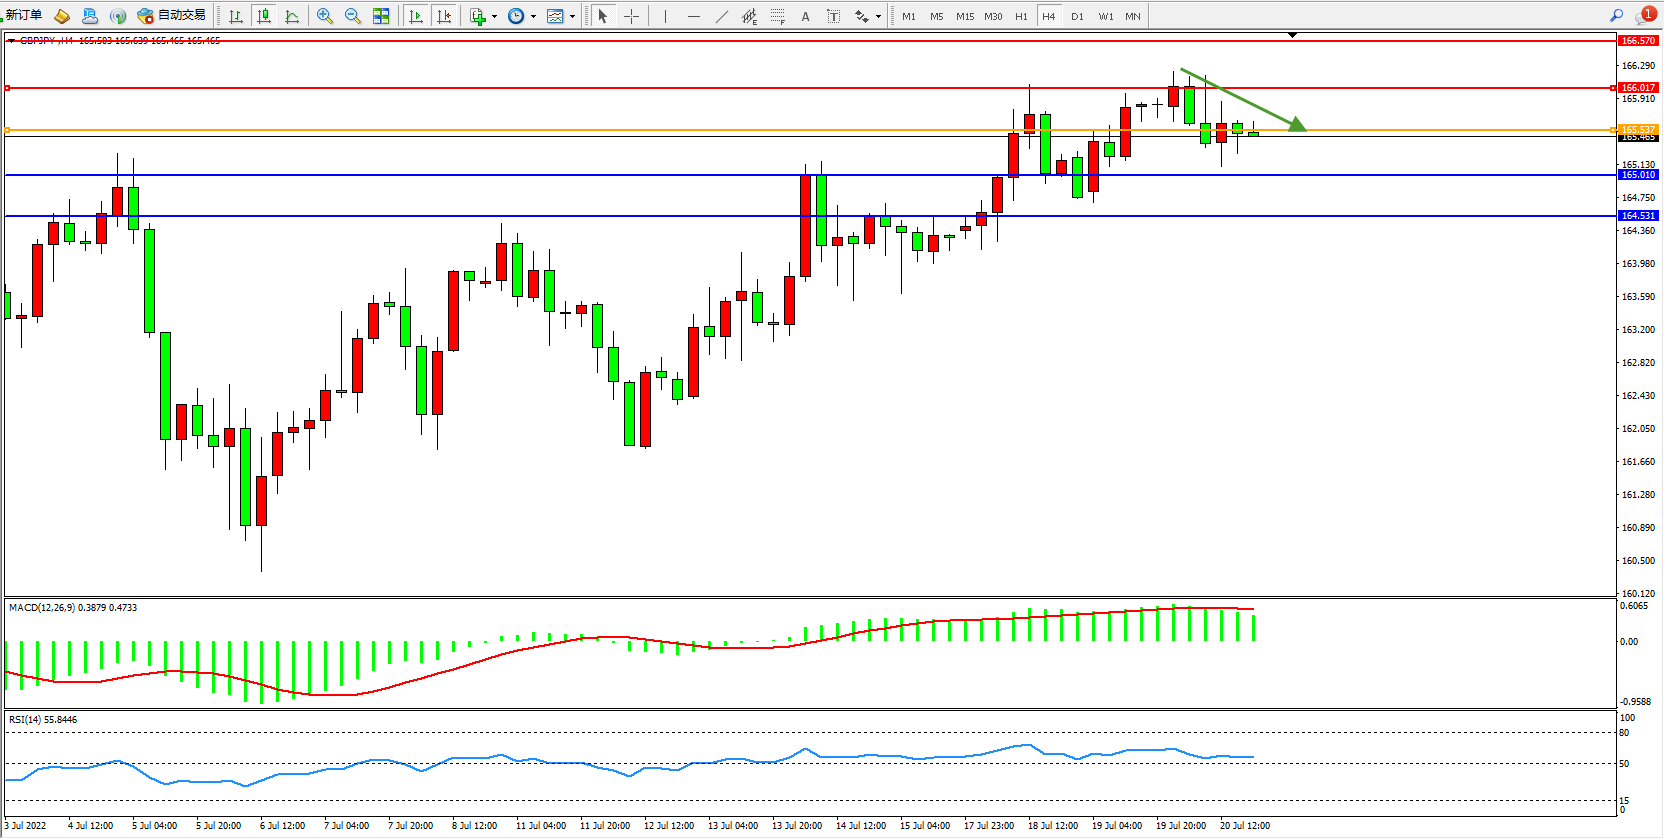Image resolution: width=1664 pixels, height=839 pixels.
Task: Expand the add indicators dropdown arrow
Action: click(x=494, y=16)
